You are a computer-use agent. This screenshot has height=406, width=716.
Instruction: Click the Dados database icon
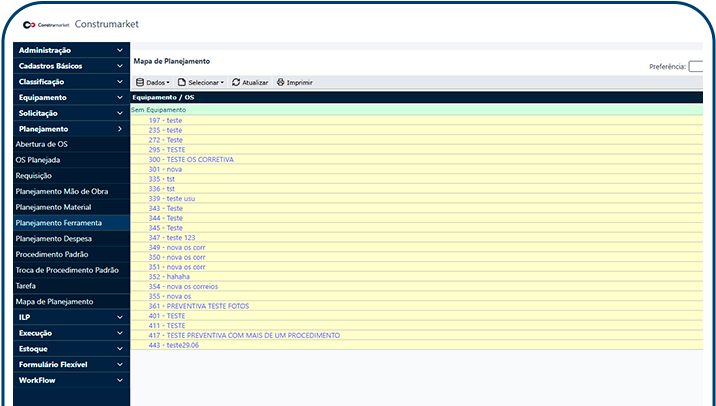tap(140, 82)
